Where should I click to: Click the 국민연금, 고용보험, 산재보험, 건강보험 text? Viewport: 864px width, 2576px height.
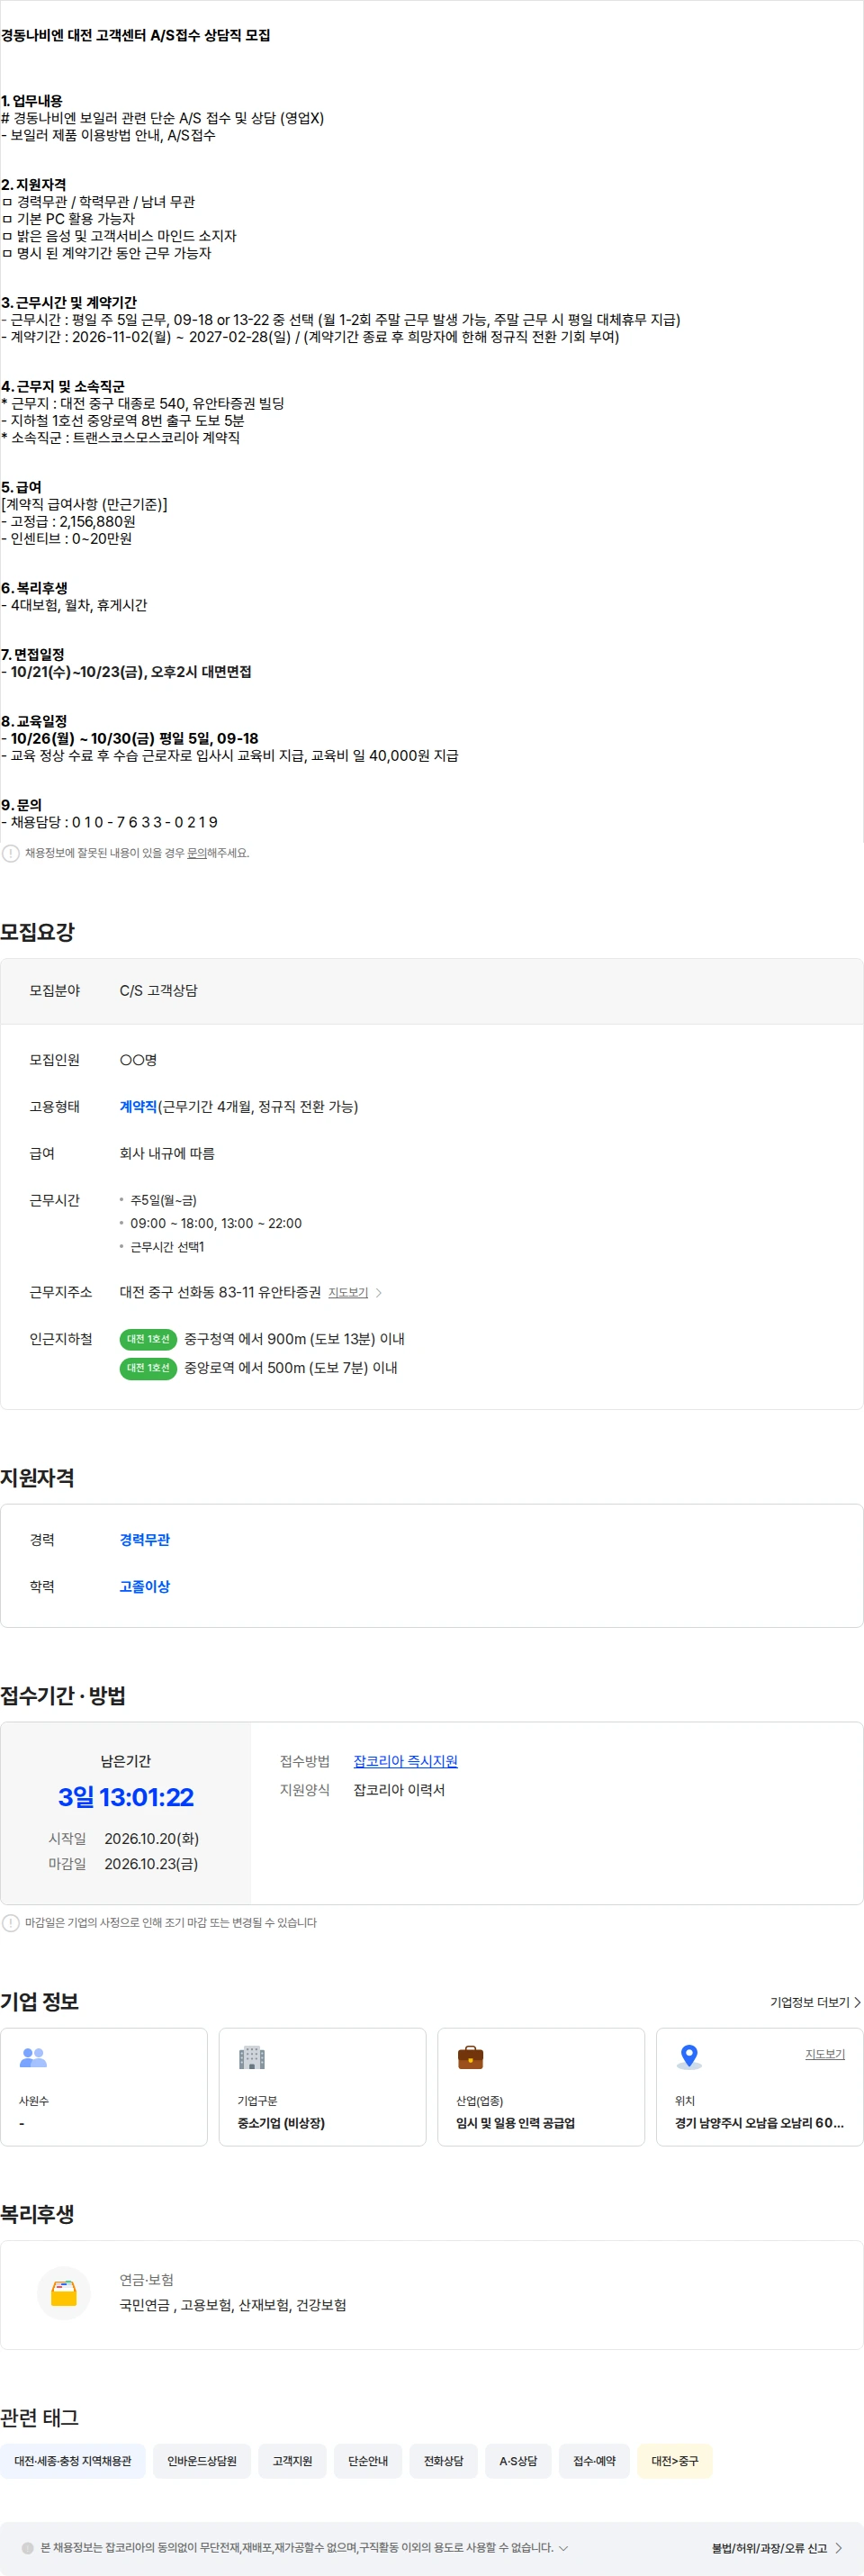[233, 2305]
